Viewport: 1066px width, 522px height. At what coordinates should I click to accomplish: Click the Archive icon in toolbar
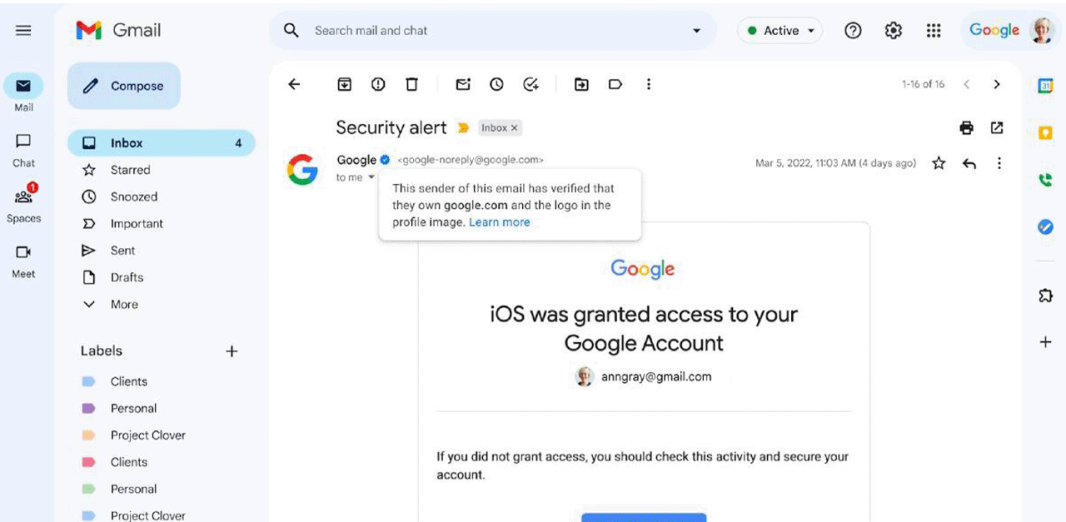pyautogui.click(x=345, y=84)
